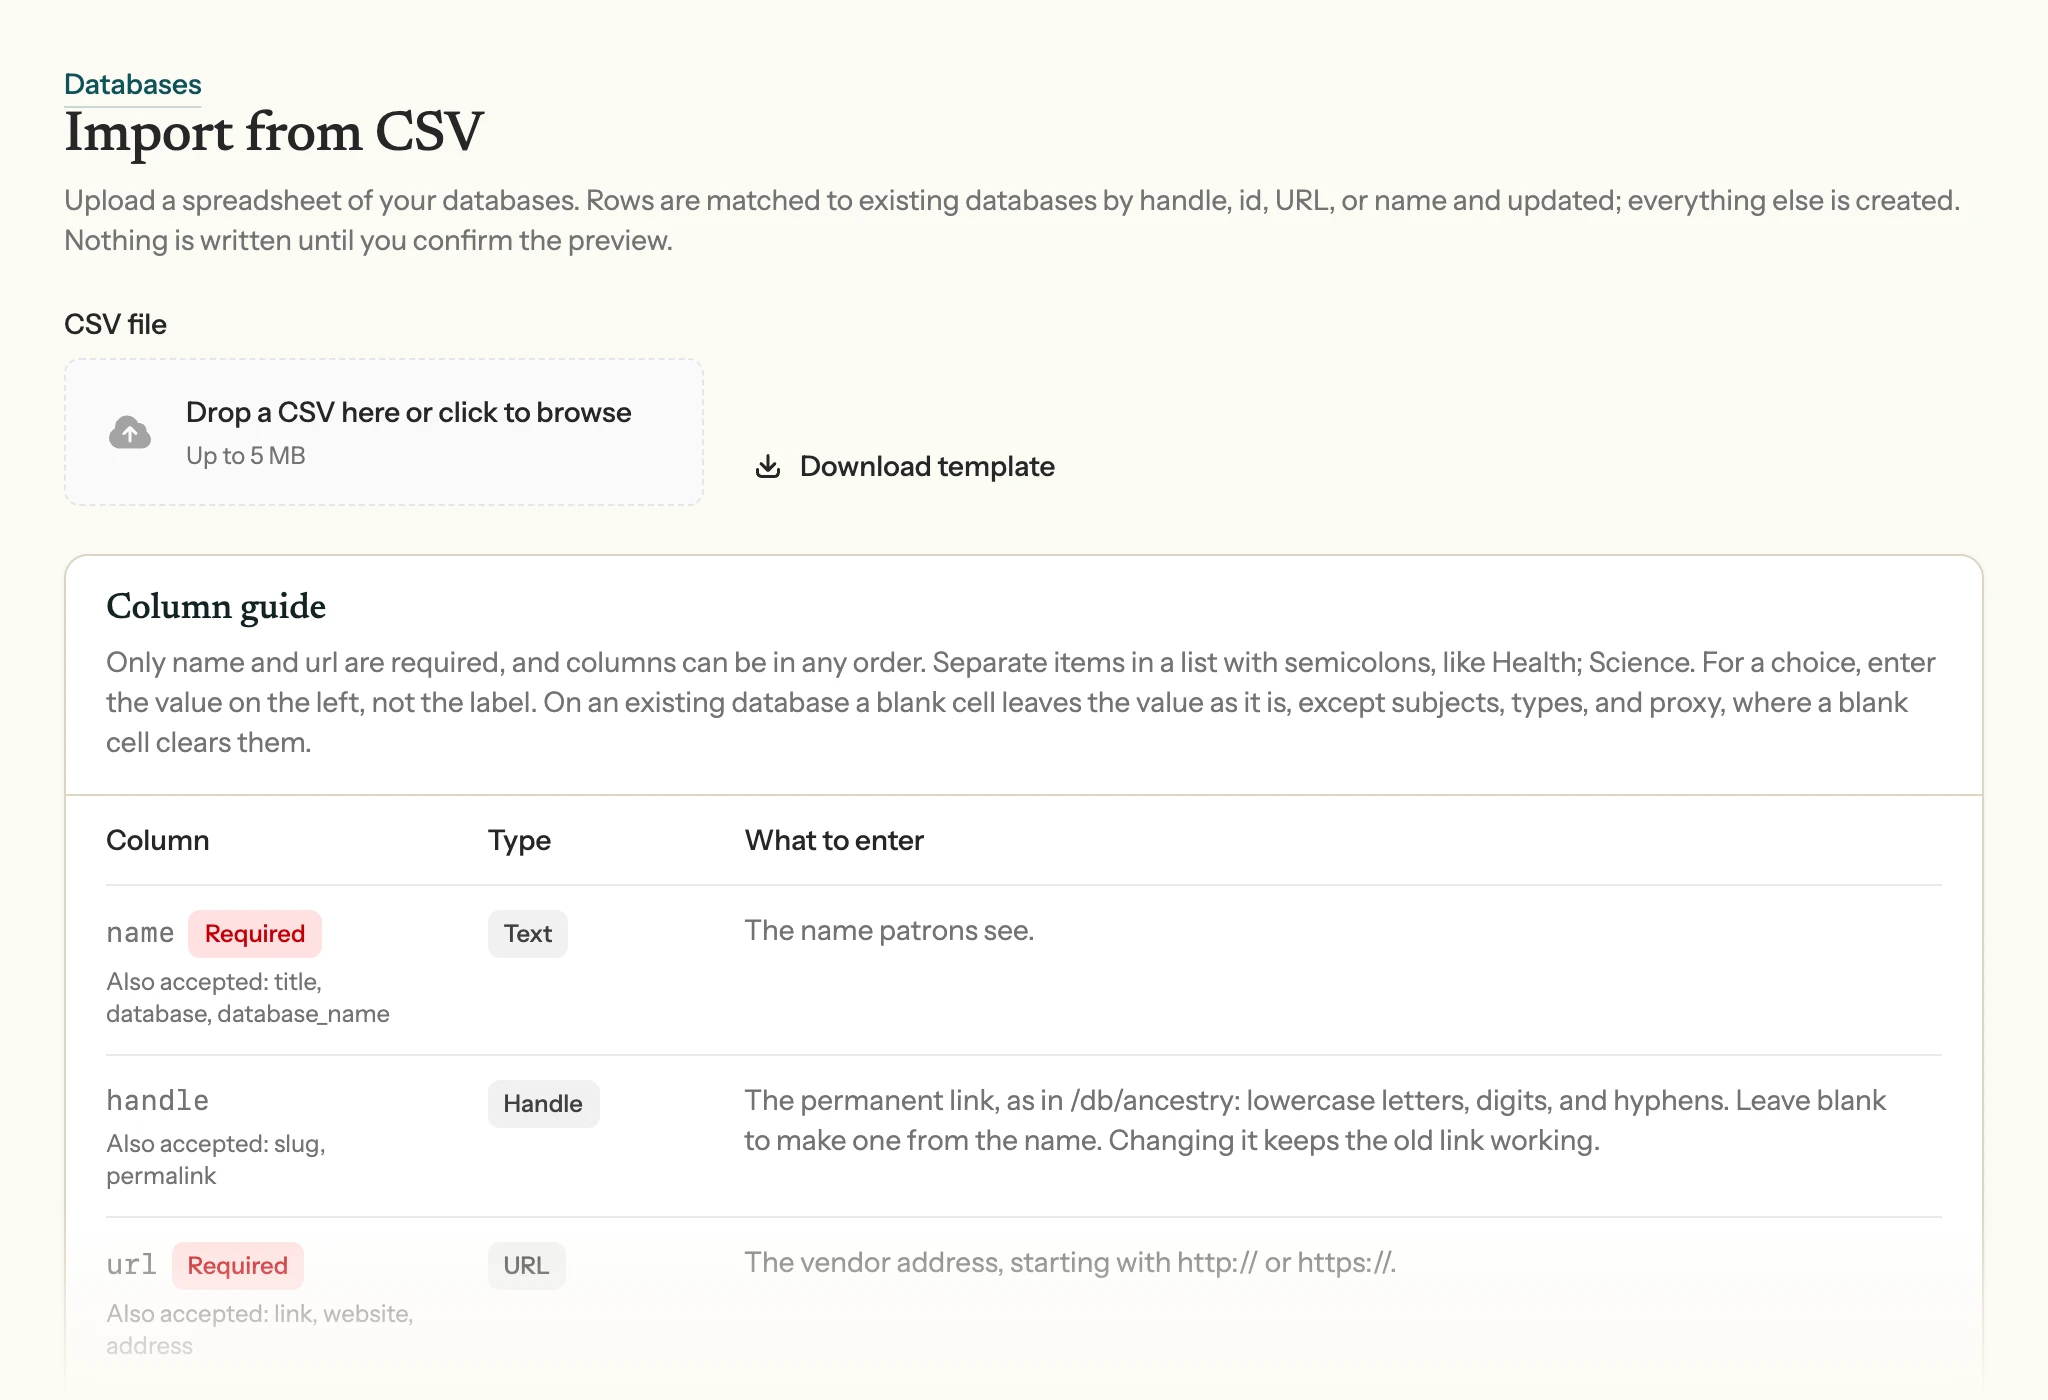Click the Handle type badge

[x=543, y=1103]
